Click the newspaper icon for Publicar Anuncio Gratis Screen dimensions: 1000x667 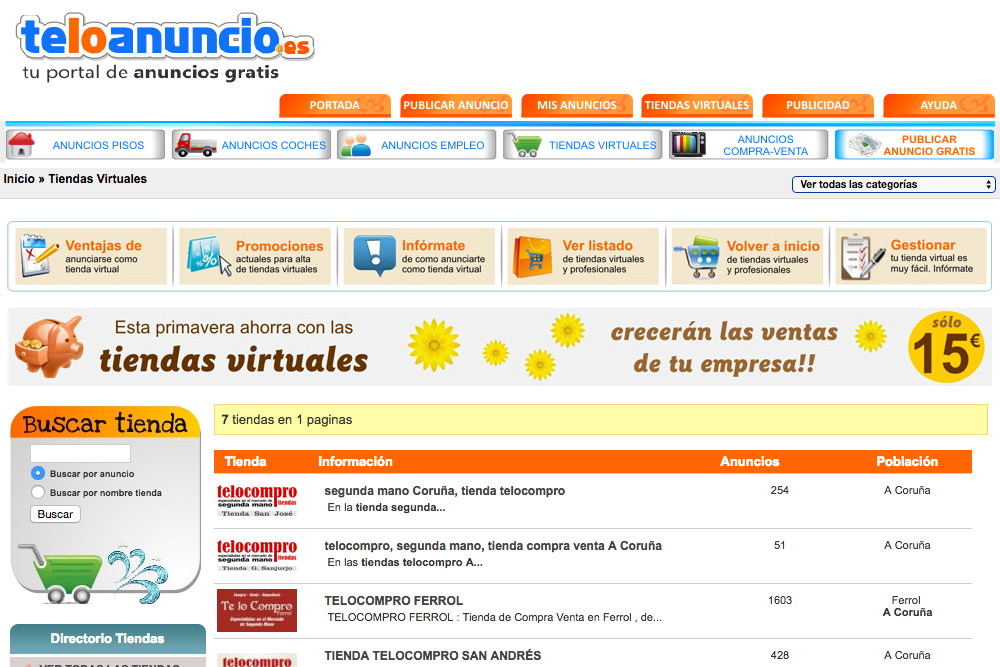pyautogui.click(x=864, y=145)
